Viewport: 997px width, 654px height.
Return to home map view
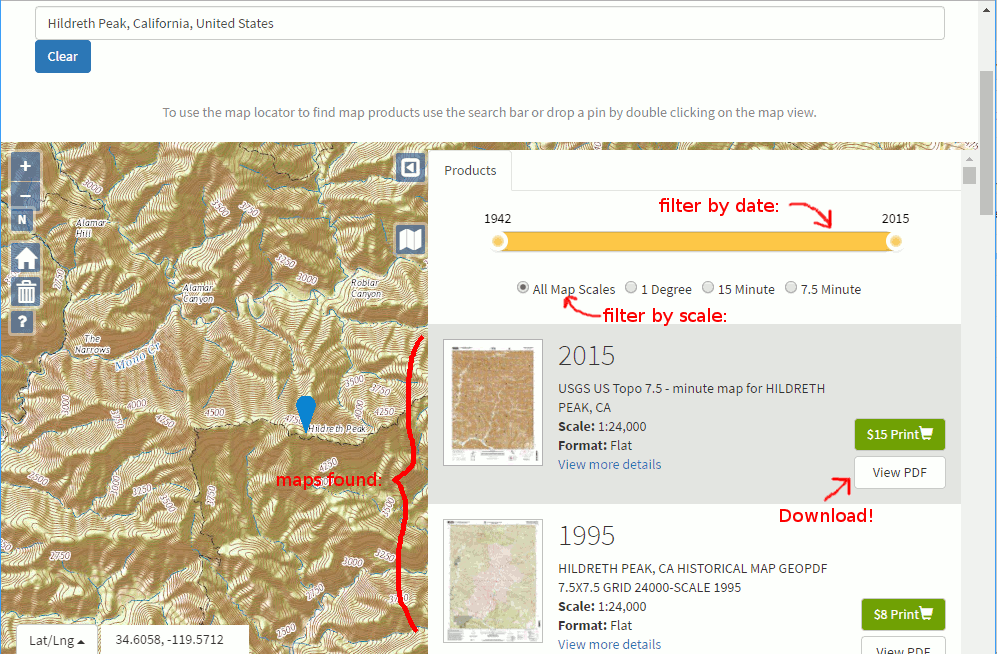[24, 257]
